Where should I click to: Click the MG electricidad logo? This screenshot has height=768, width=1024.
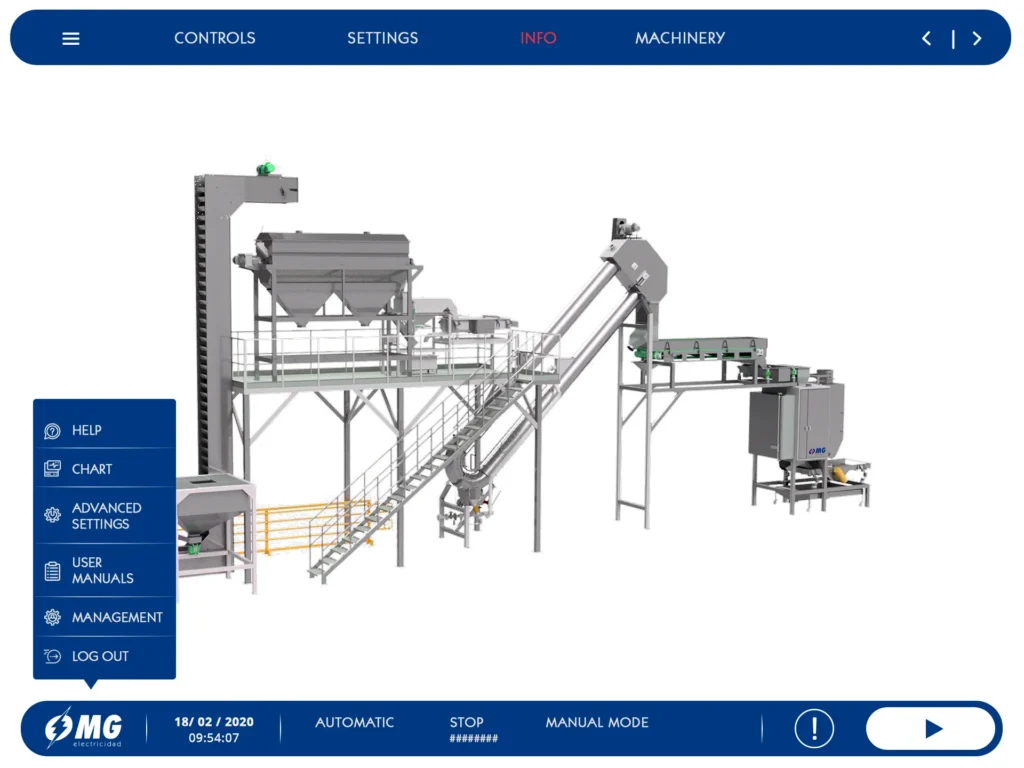[x=83, y=728]
